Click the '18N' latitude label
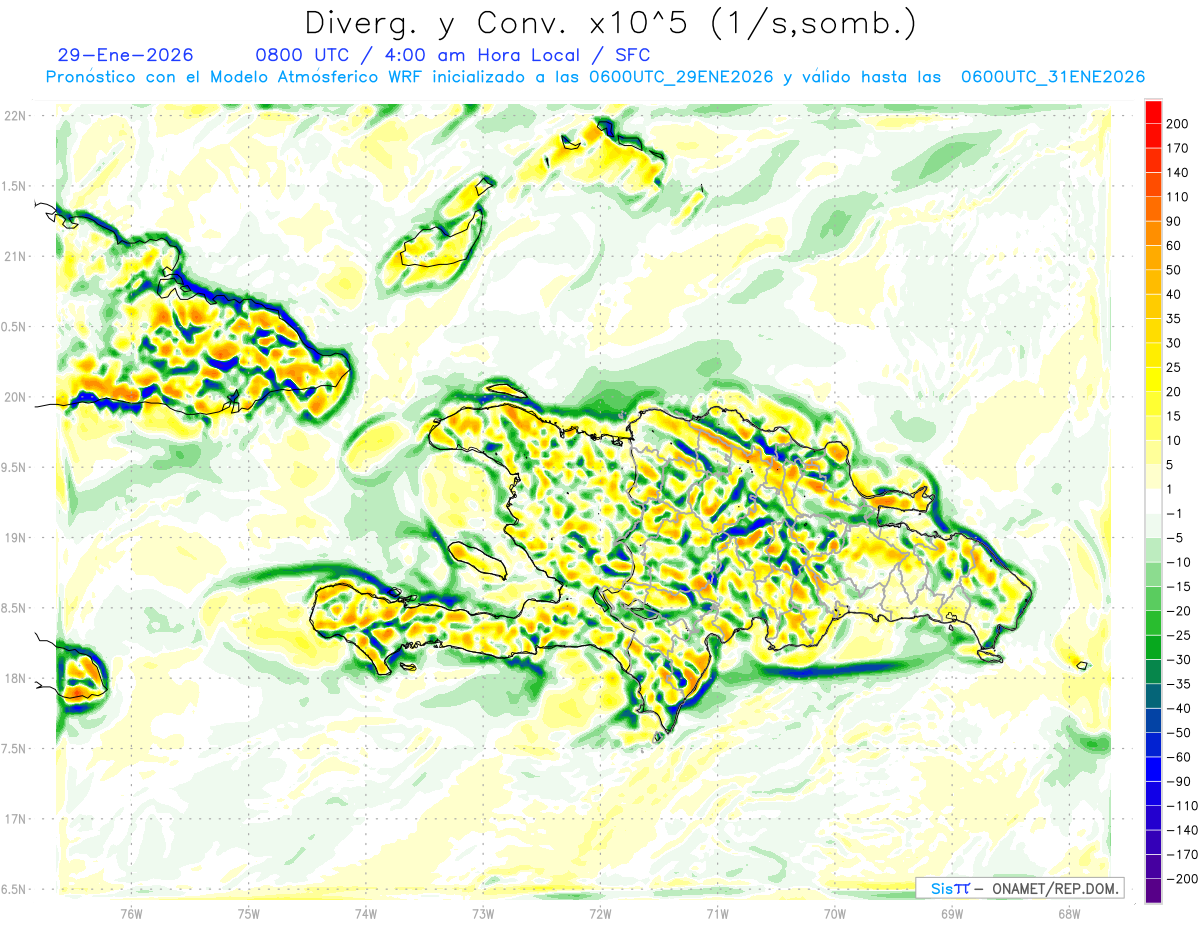 [x=16, y=678]
